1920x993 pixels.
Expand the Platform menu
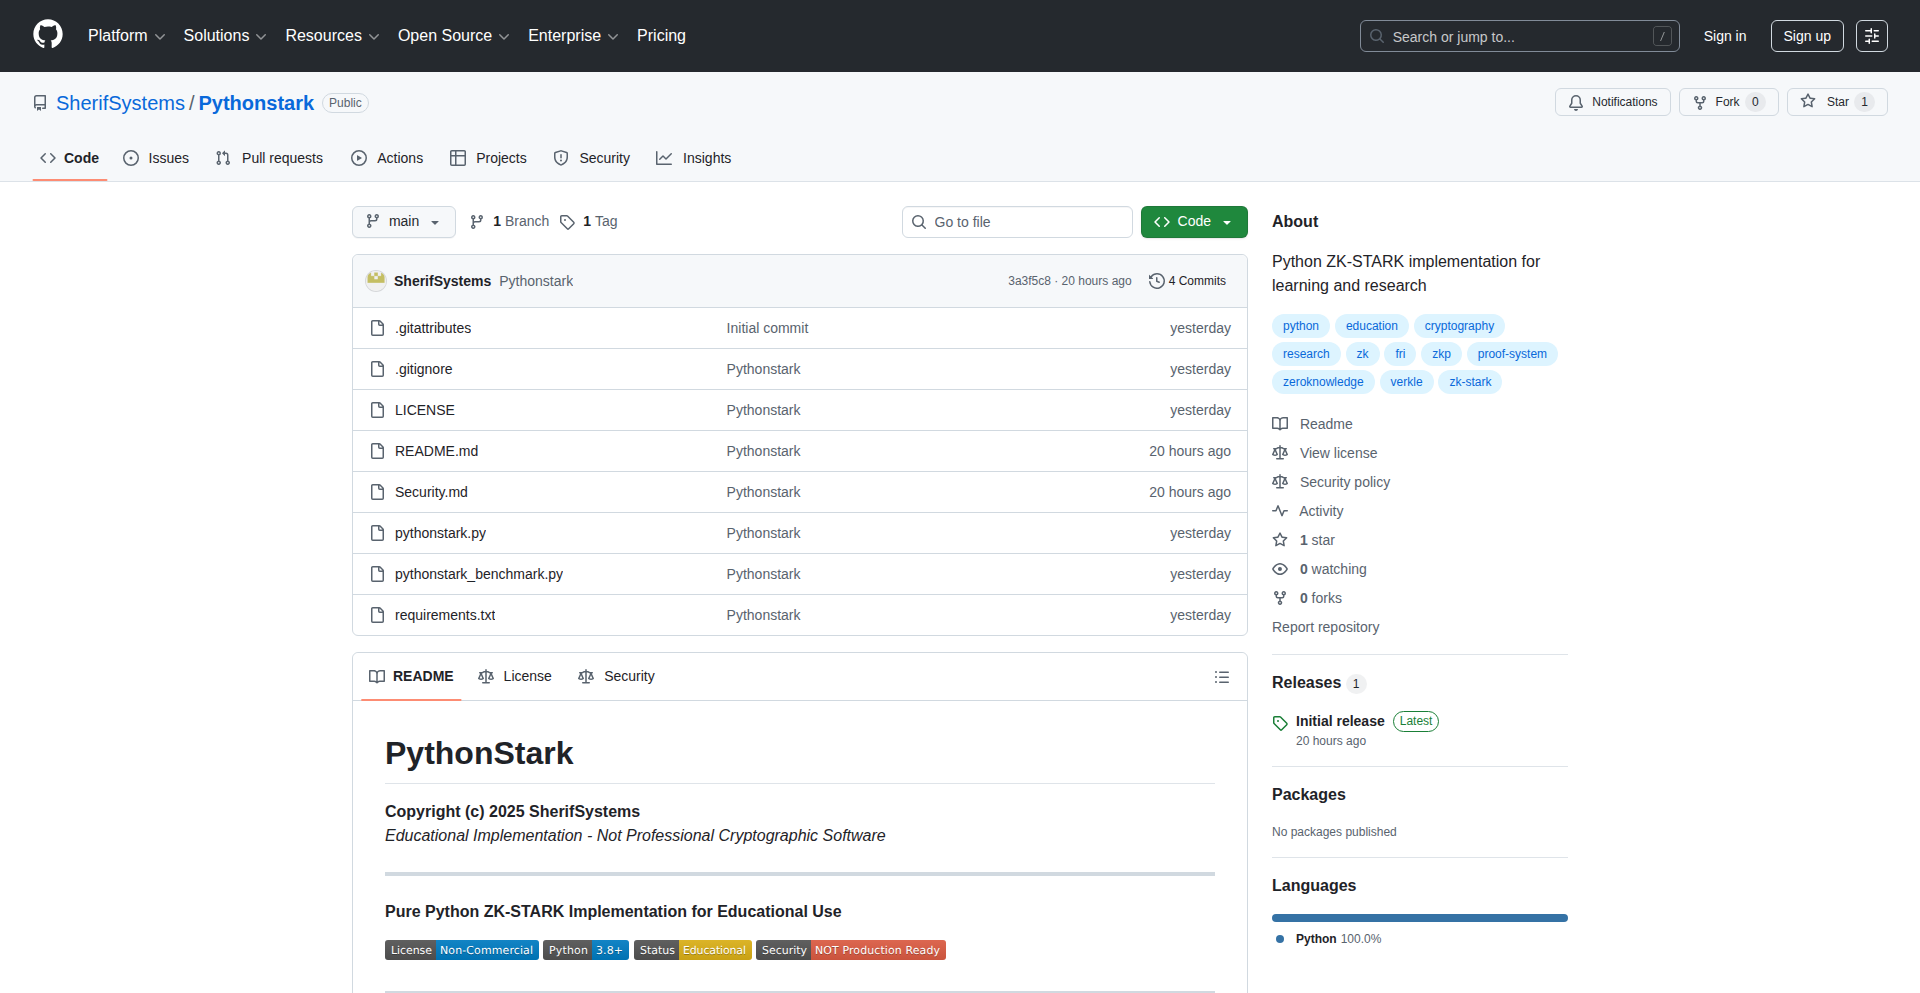pyautogui.click(x=126, y=36)
